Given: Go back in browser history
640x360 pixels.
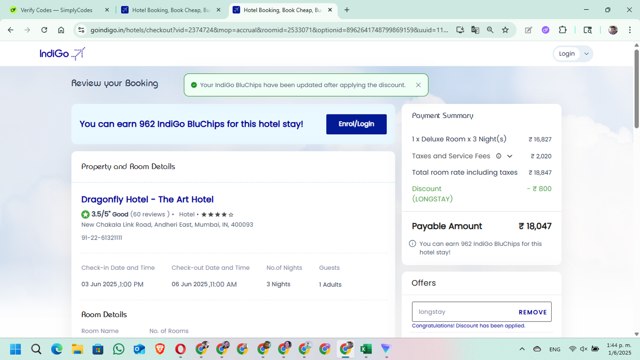Looking at the screenshot, I should pos(11,30).
